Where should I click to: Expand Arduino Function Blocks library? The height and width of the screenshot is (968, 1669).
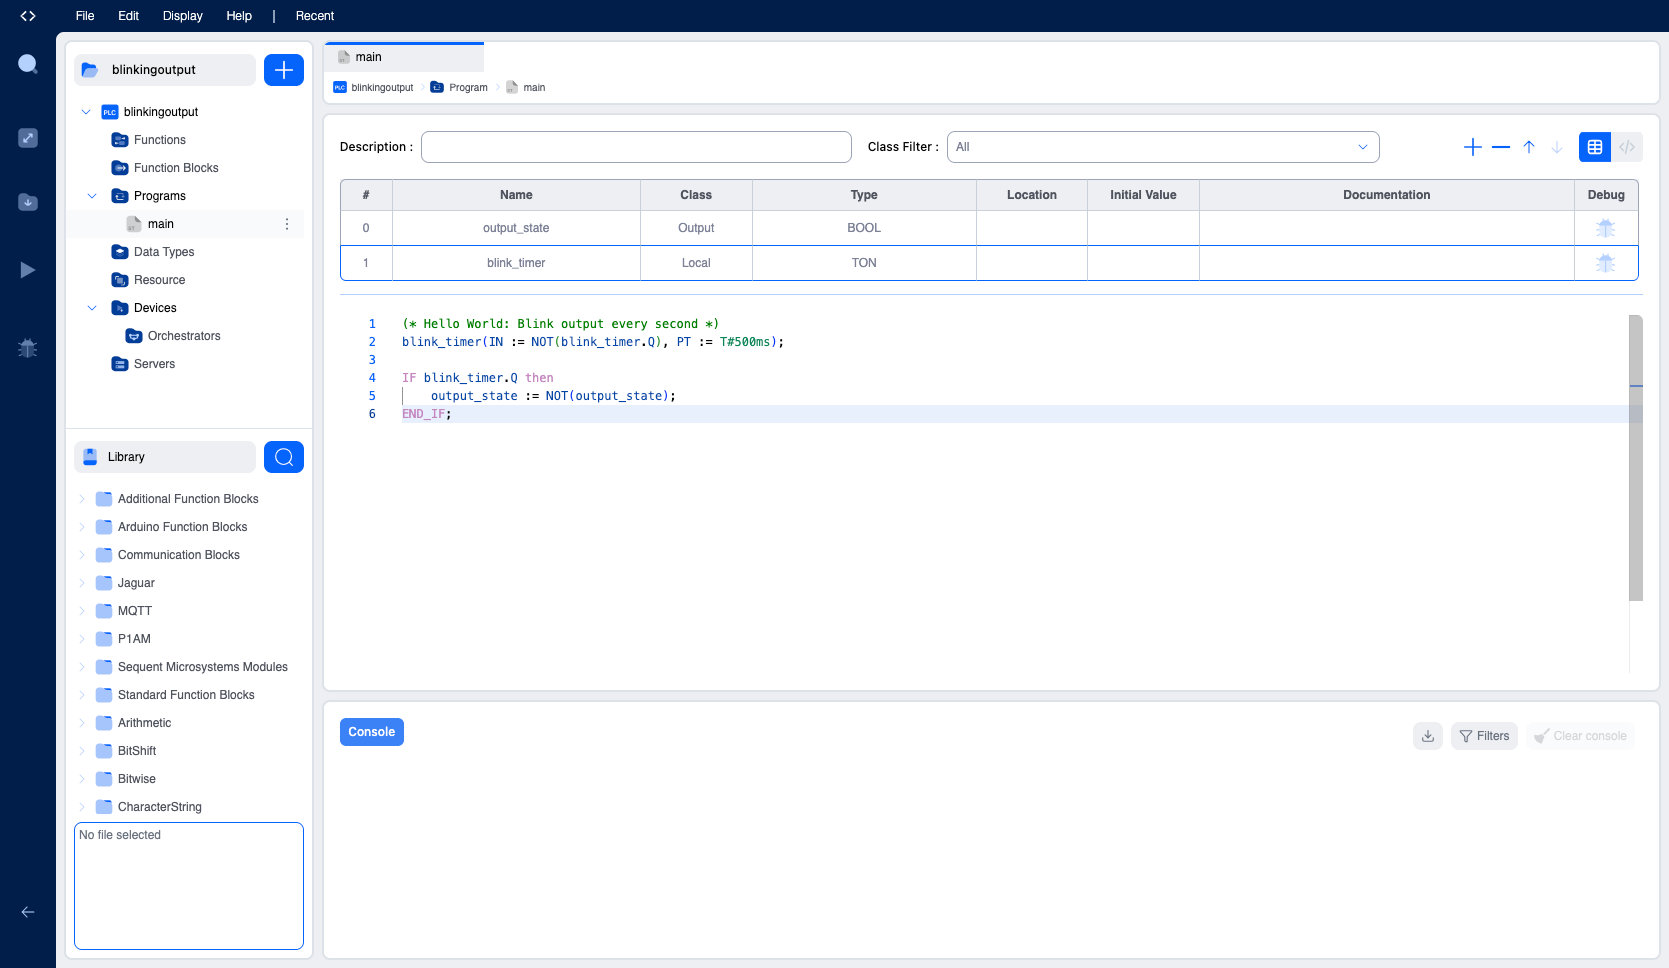pos(82,527)
